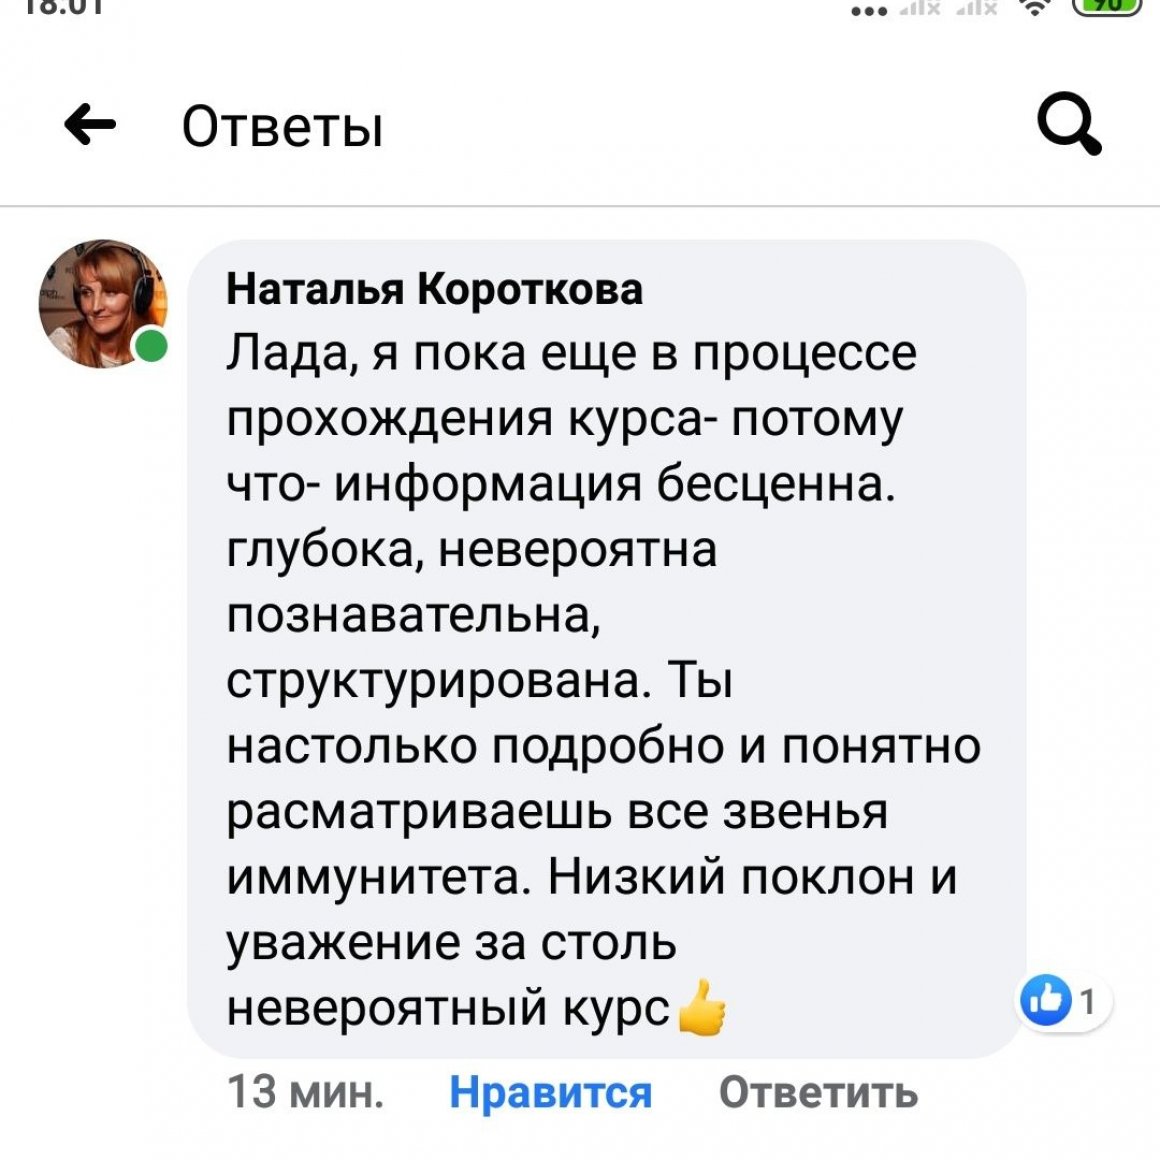
Task: Click the Ответы header title
Action: pyautogui.click(x=282, y=128)
